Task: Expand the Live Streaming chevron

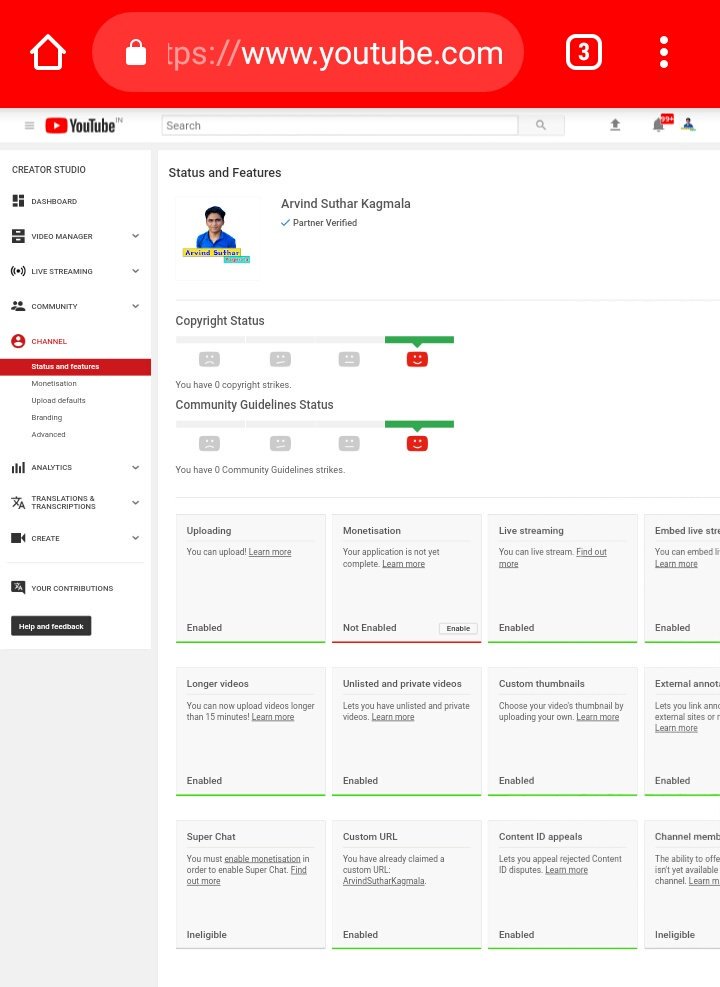Action: tap(135, 271)
